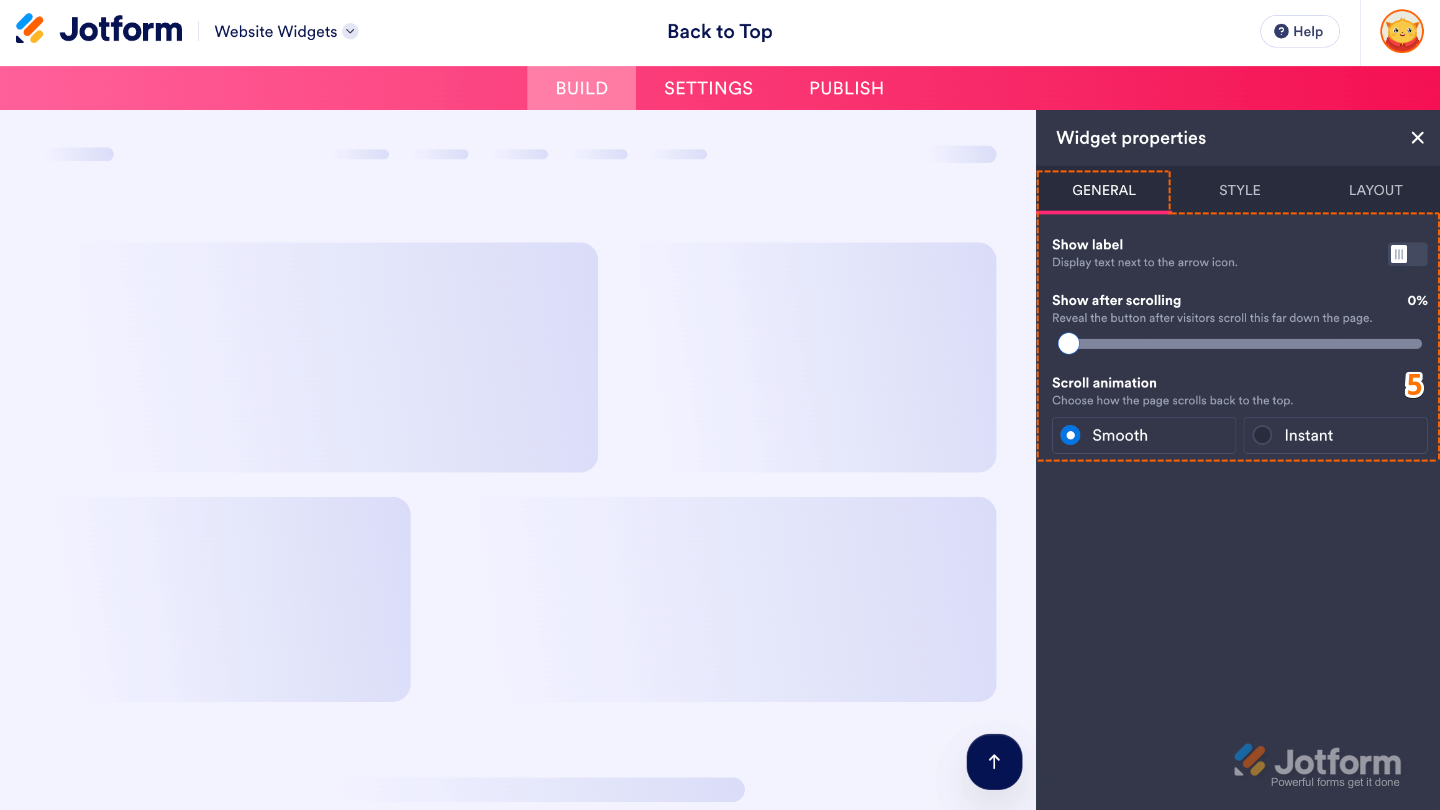Click the Jotform logo

(x=99, y=30)
